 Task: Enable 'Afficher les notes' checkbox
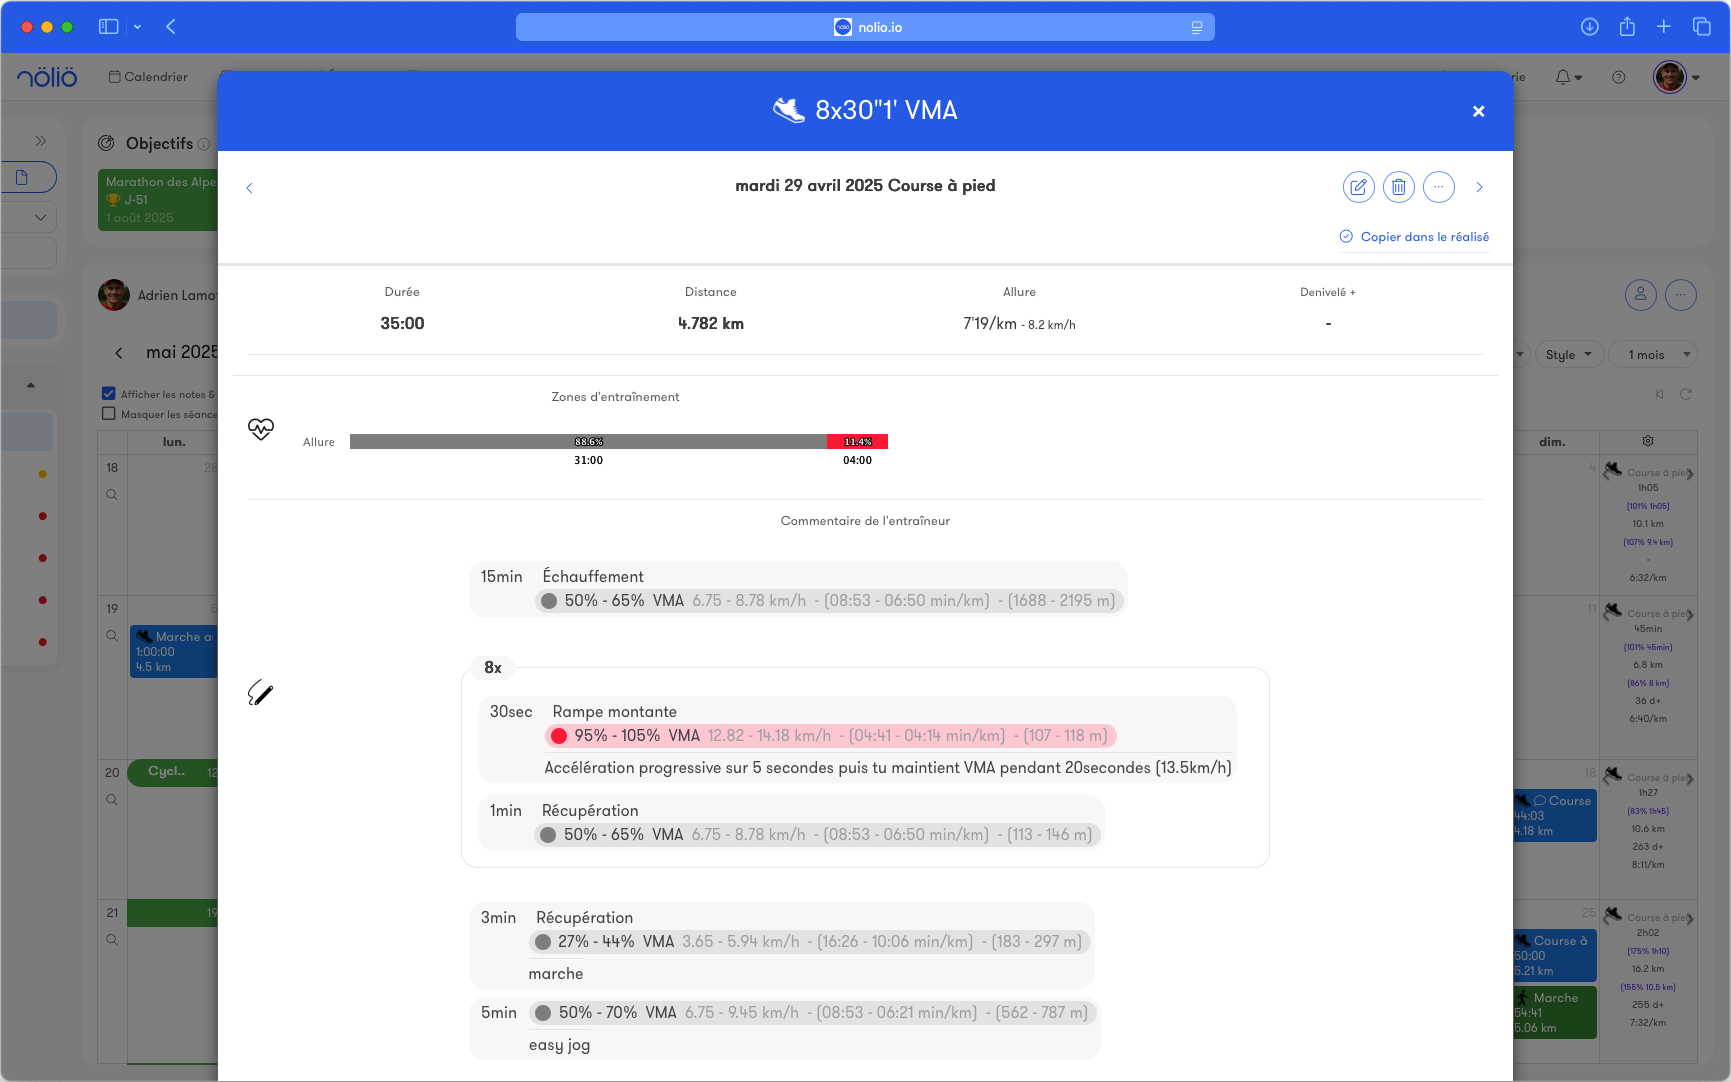[x=109, y=394]
